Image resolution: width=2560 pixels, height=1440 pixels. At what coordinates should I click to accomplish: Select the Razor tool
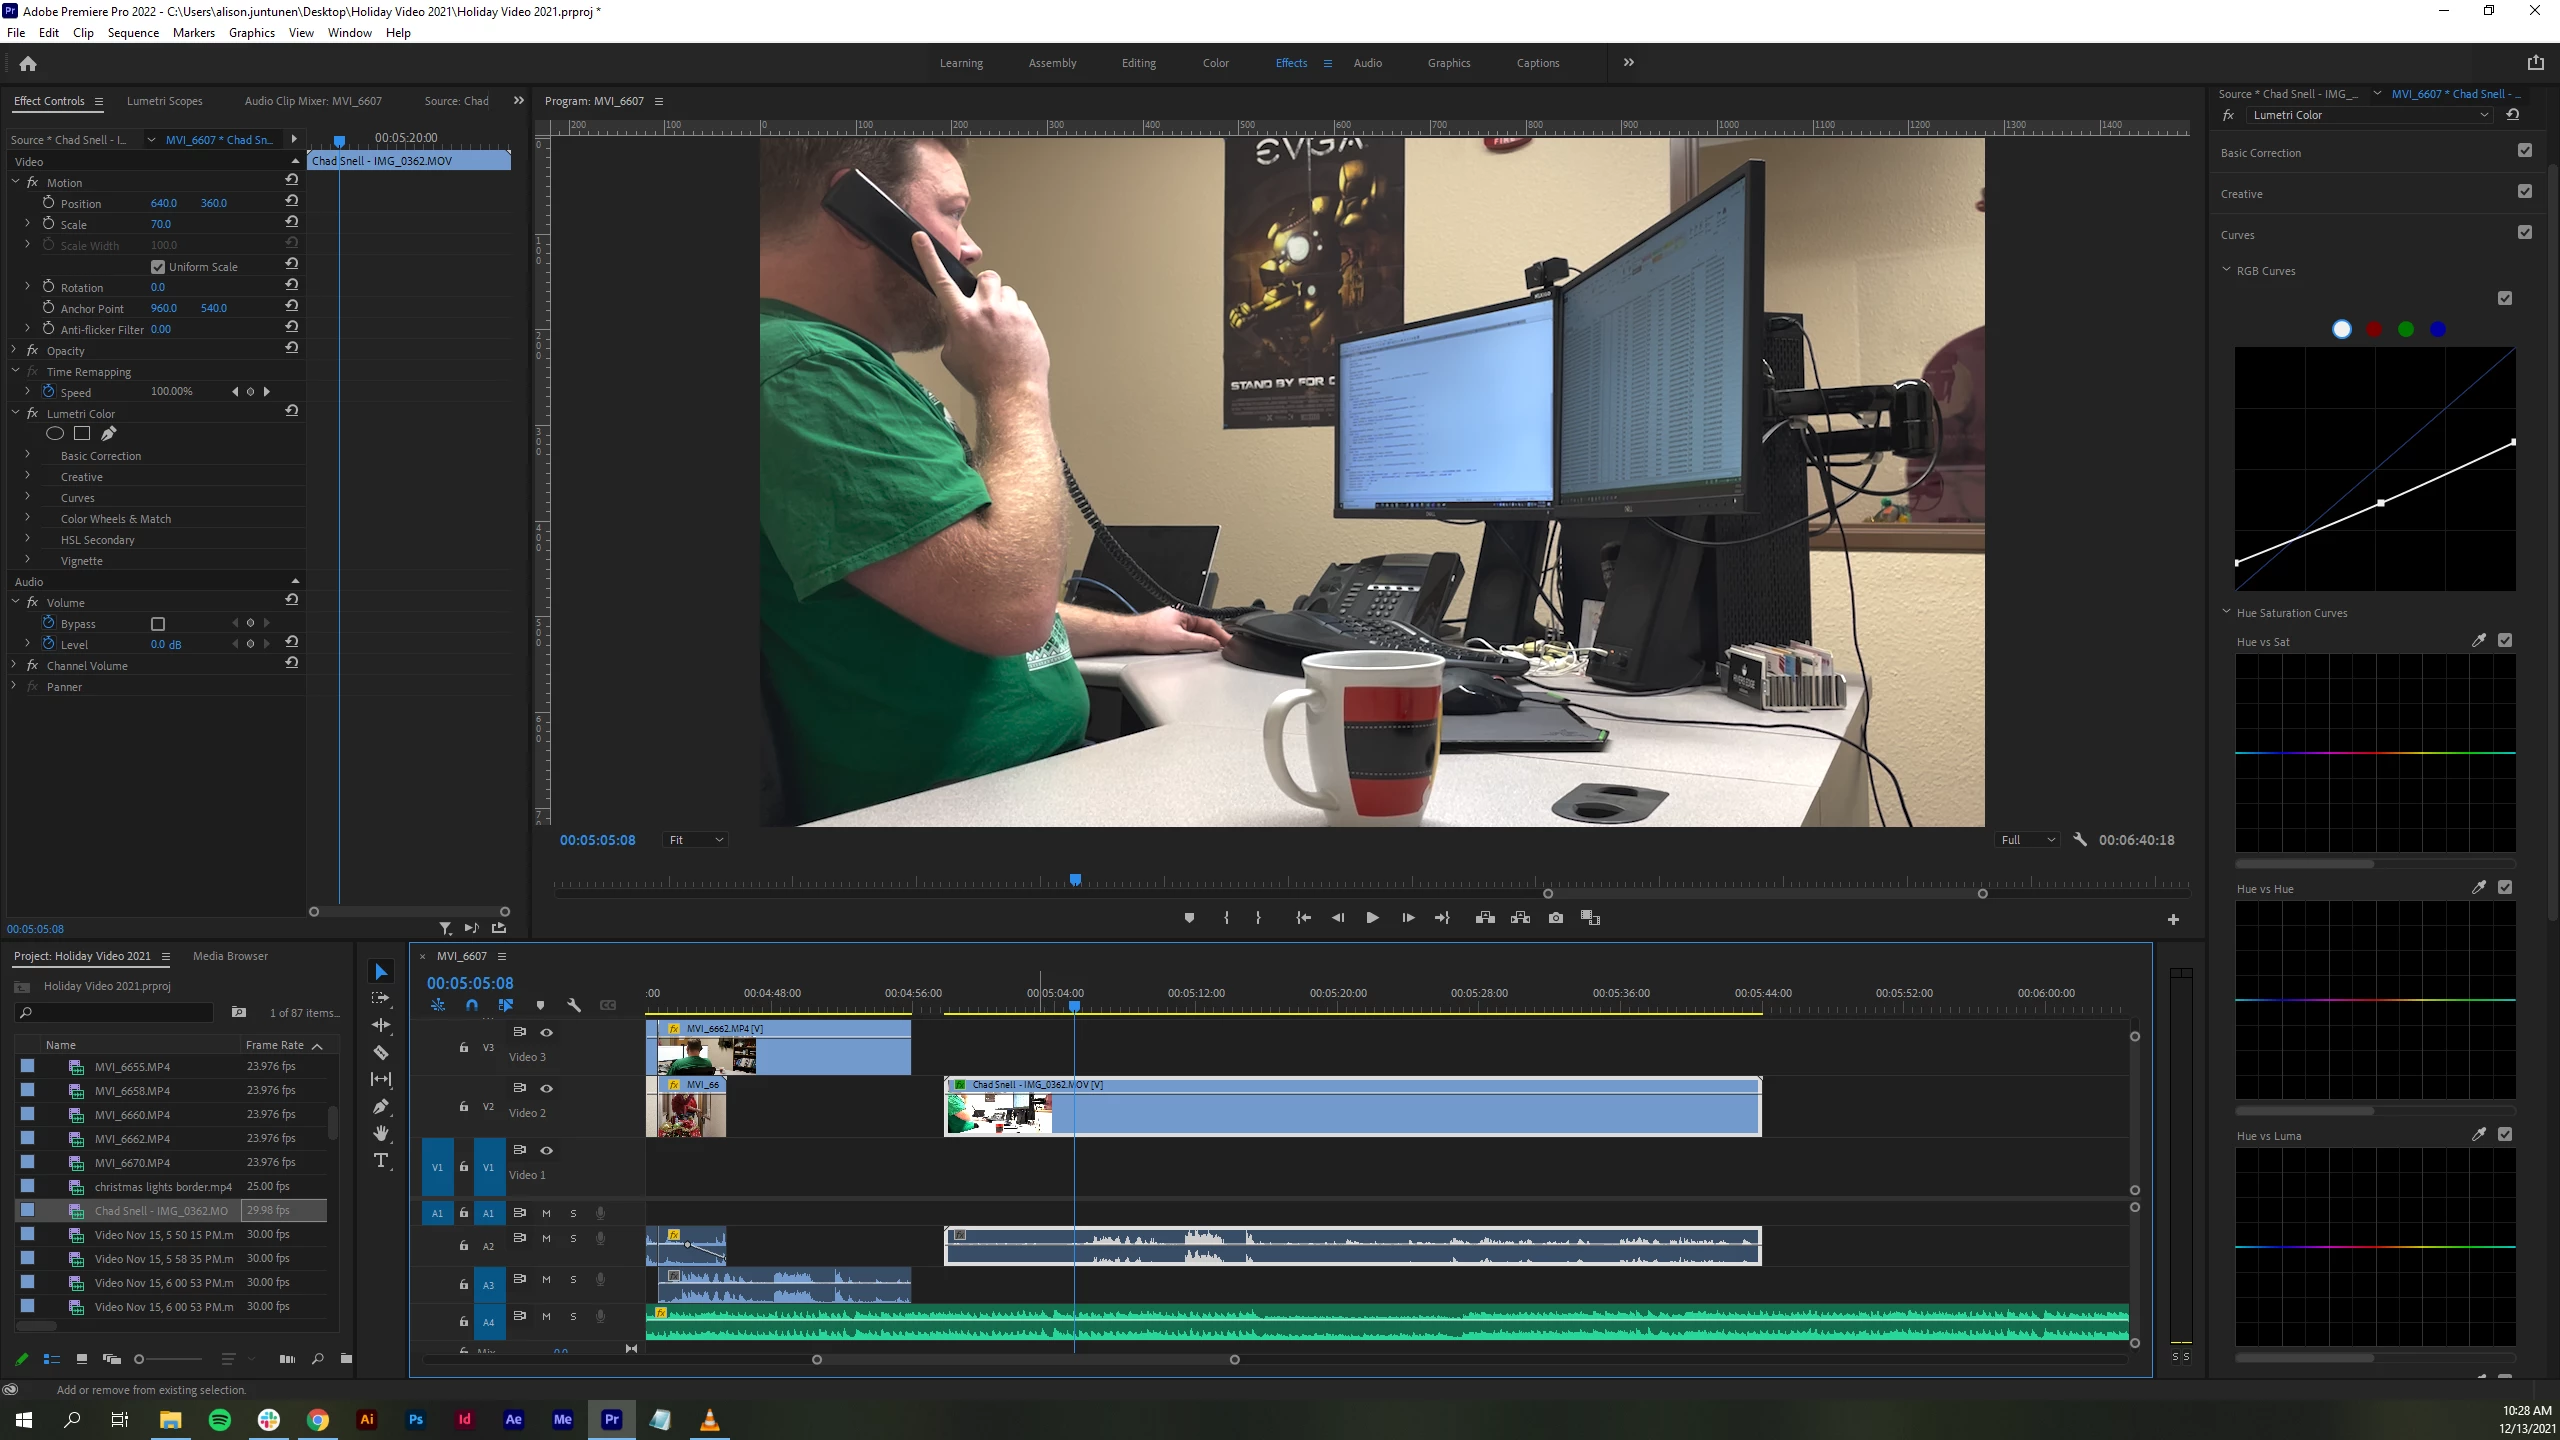[381, 1052]
